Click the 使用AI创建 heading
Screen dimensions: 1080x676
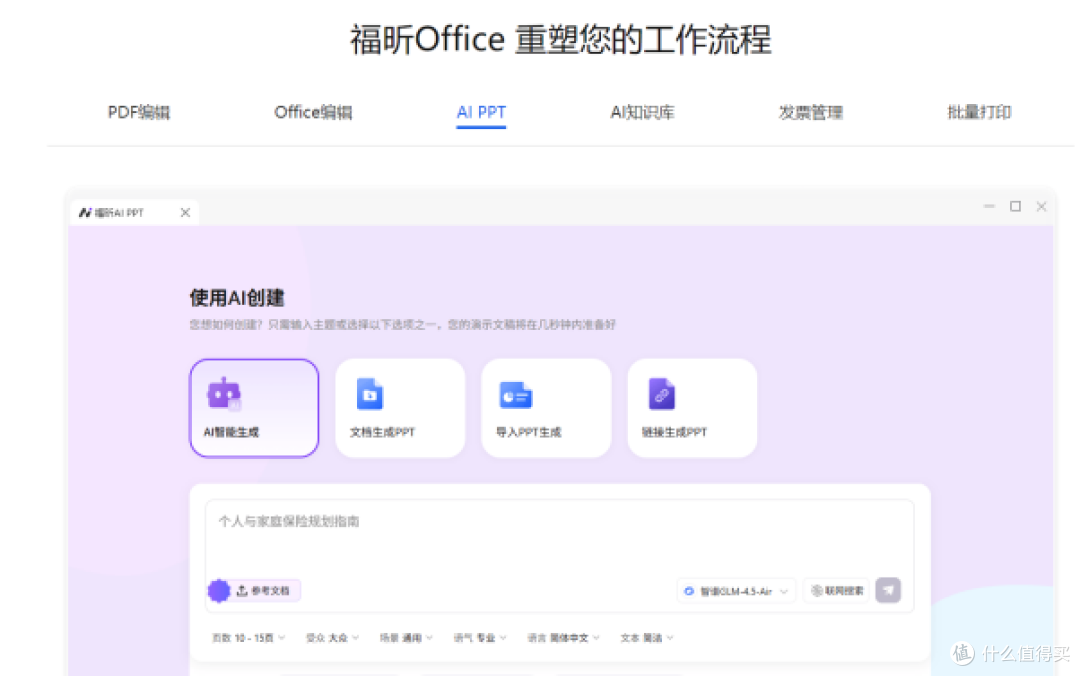click(237, 298)
